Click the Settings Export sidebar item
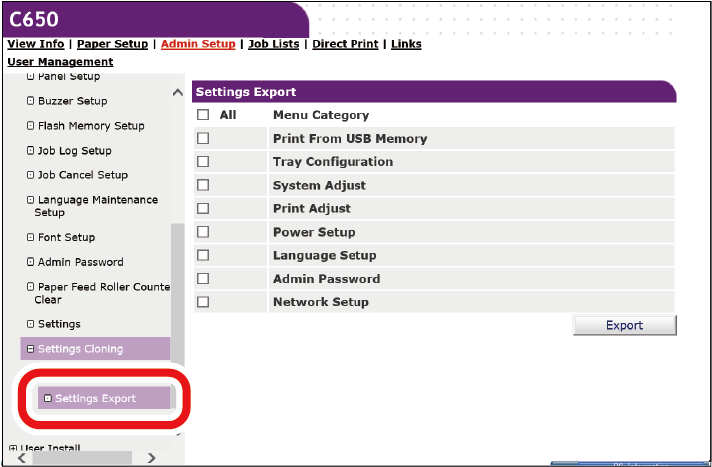The image size is (712, 467). [x=95, y=398]
